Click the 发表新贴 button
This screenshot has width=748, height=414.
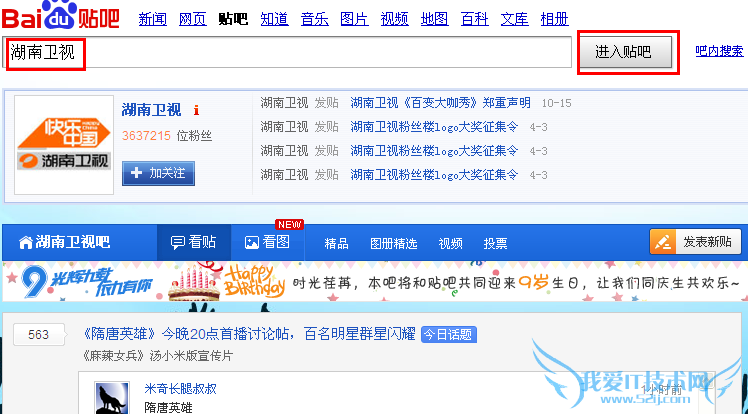[696, 242]
